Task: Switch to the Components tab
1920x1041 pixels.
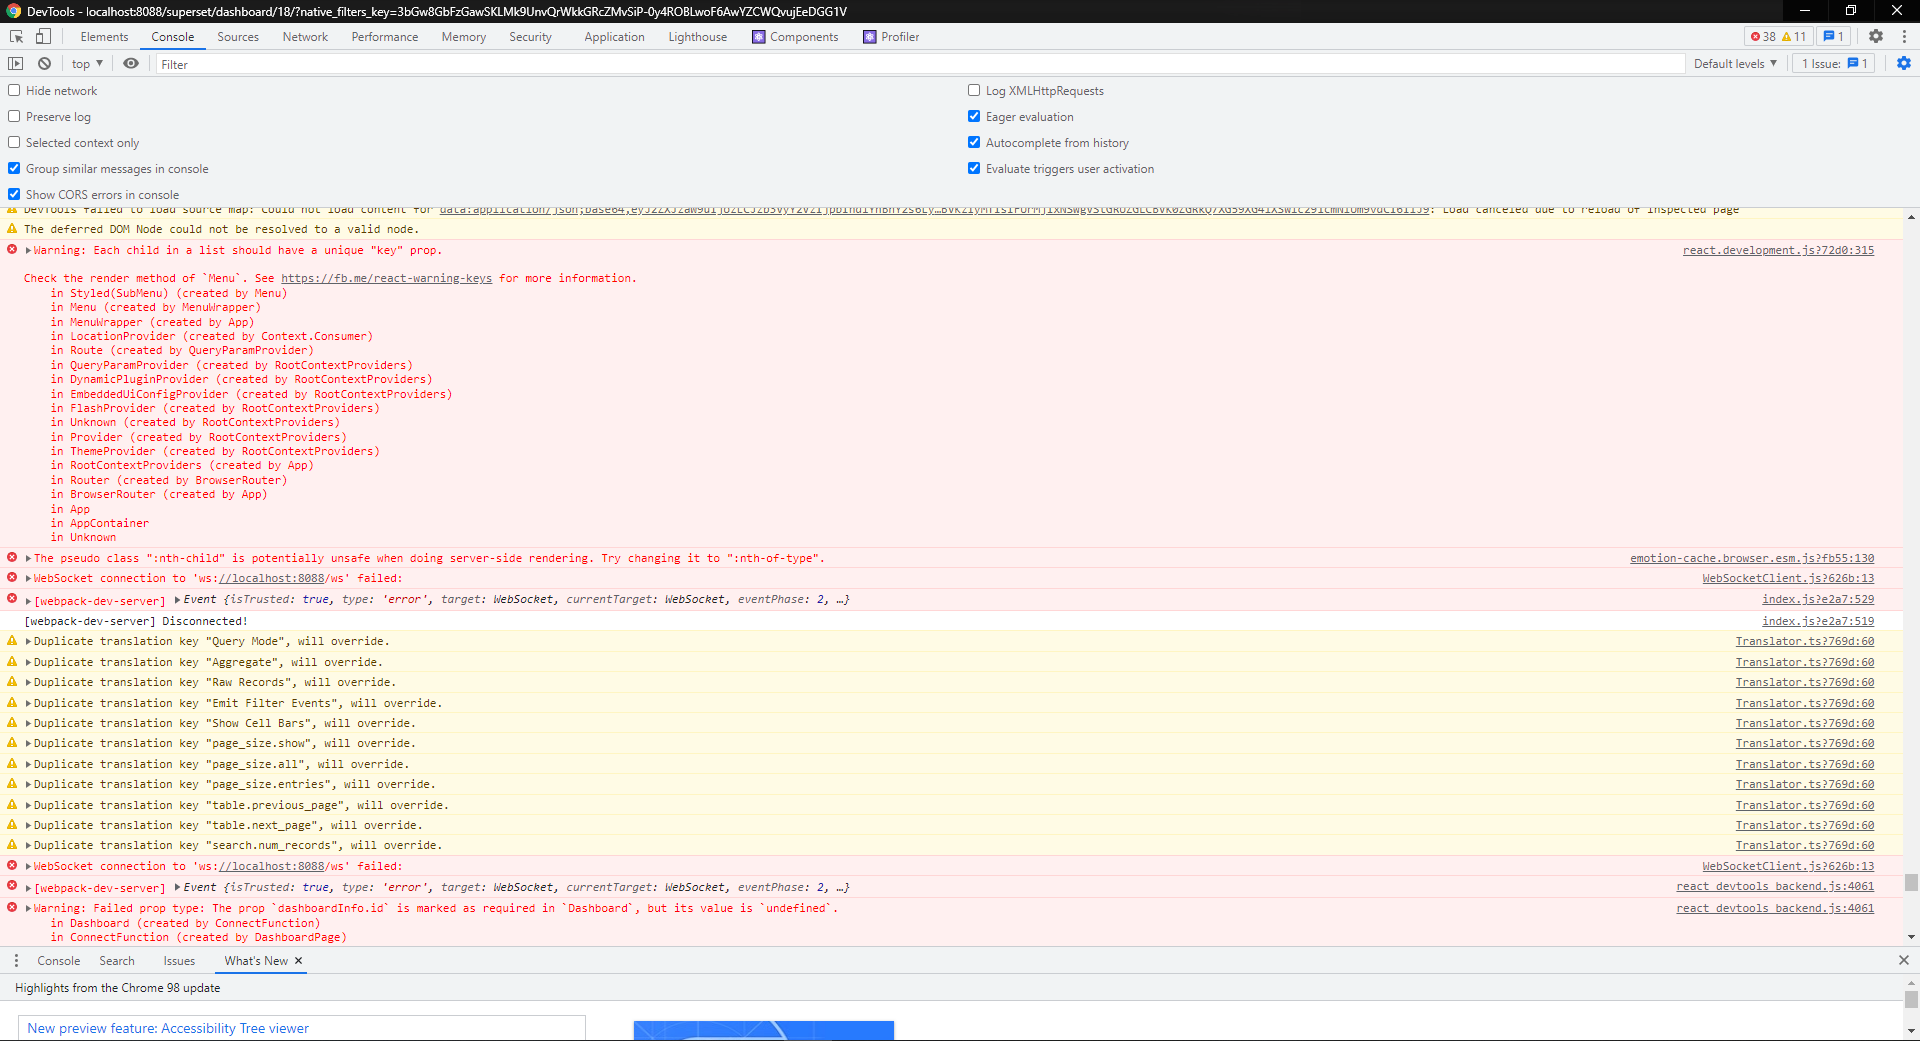Action: coord(803,36)
